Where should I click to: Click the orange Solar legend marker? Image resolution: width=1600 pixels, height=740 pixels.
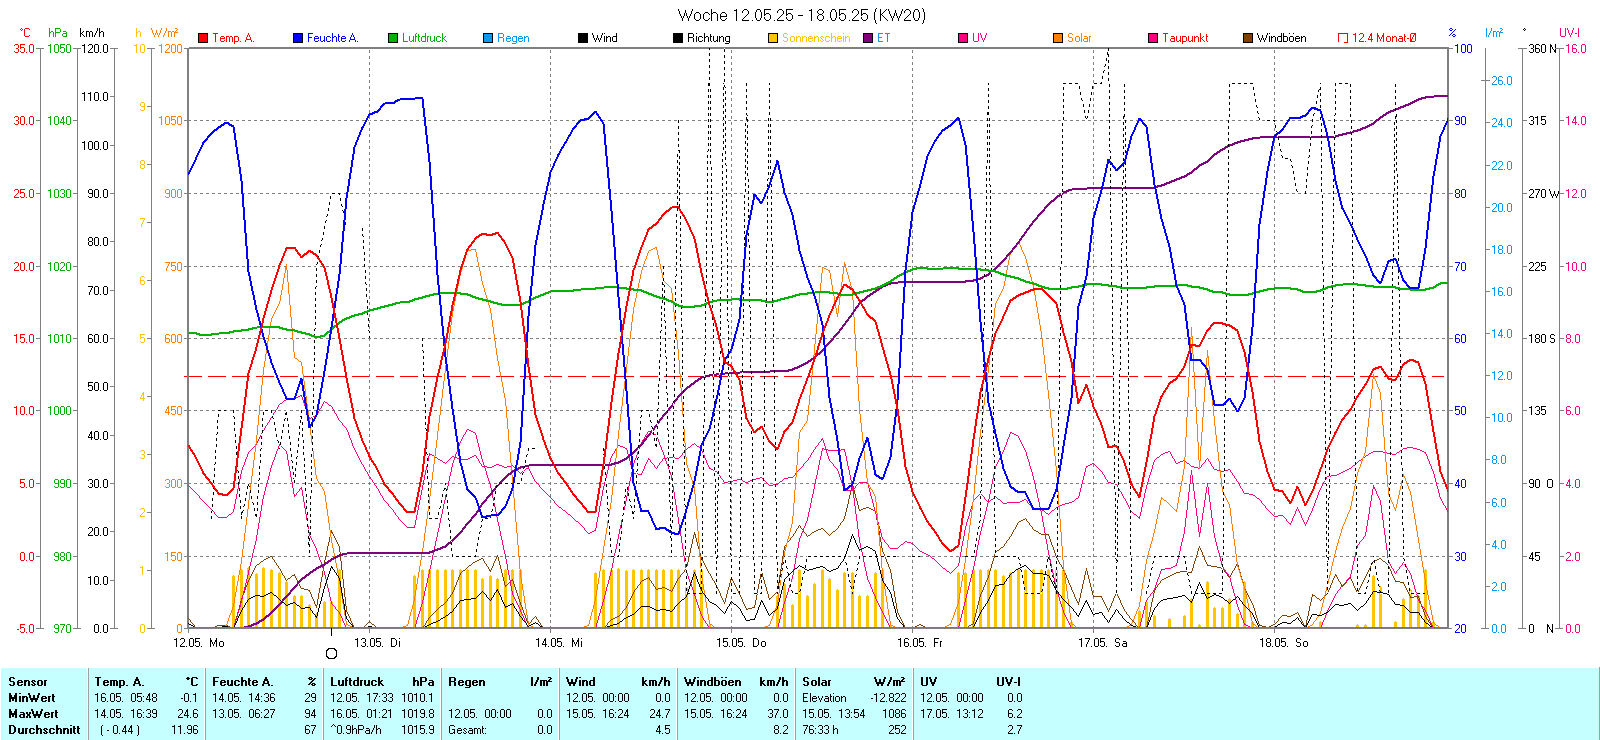1058,38
